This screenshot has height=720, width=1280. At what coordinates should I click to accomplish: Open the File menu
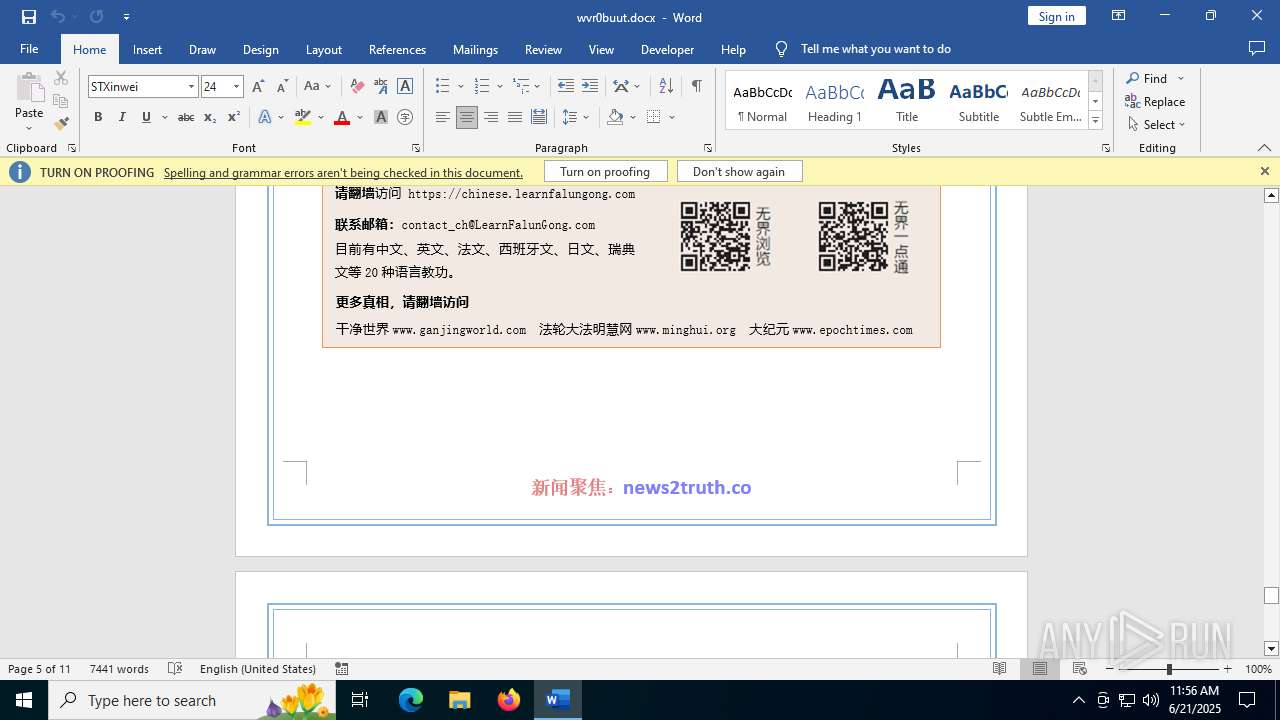(29, 49)
